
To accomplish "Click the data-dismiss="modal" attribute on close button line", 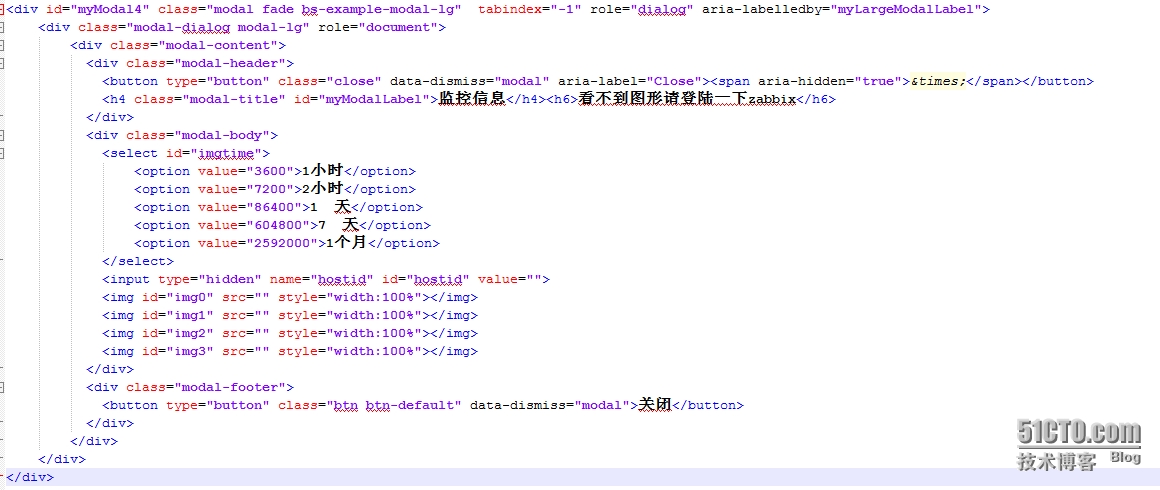I will click(470, 81).
